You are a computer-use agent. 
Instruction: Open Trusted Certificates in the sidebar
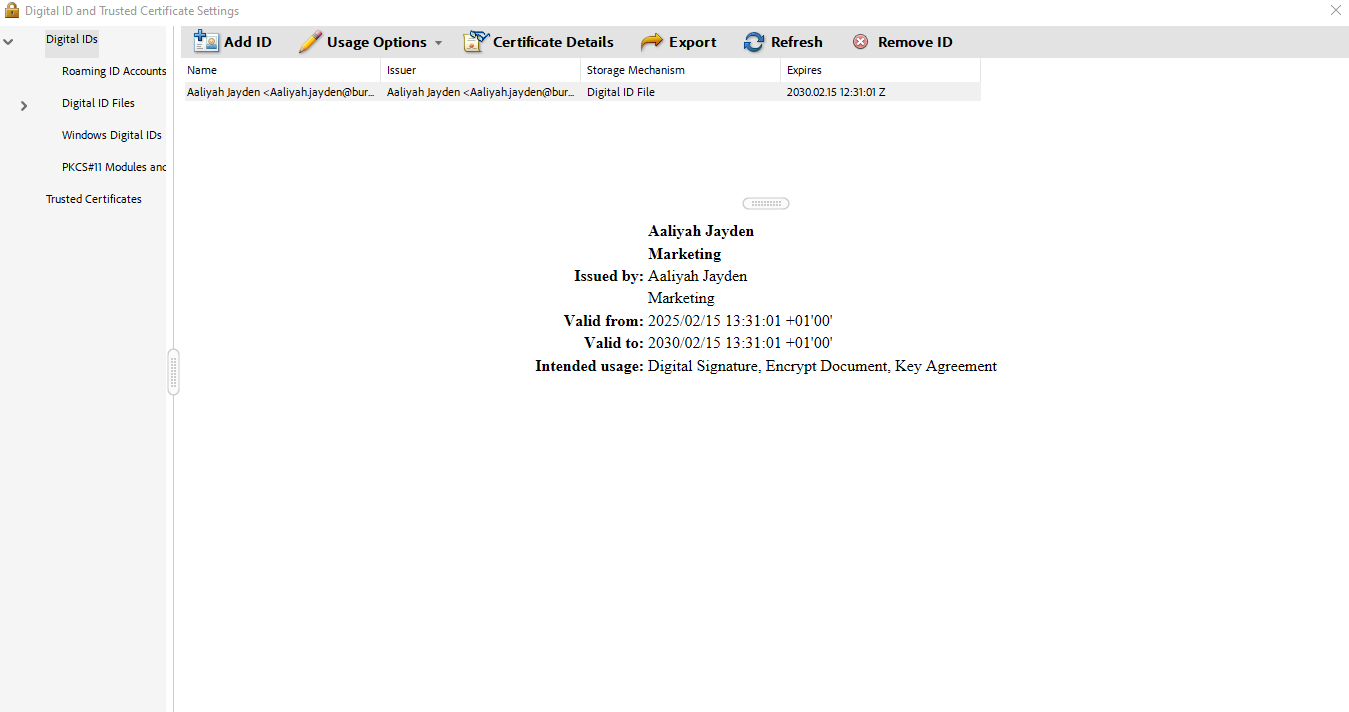[94, 199]
